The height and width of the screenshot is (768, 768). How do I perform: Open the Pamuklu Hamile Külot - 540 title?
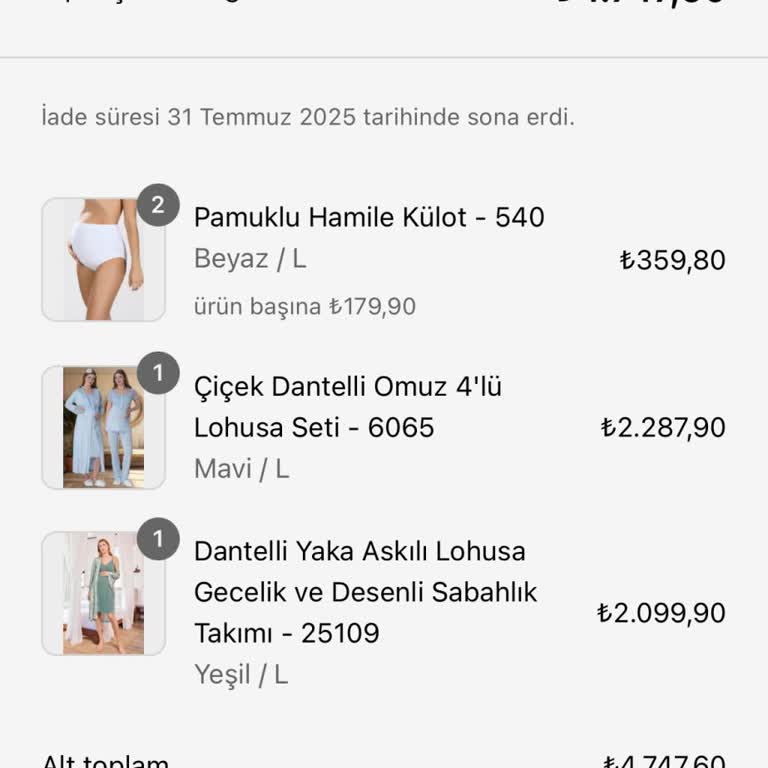369,217
